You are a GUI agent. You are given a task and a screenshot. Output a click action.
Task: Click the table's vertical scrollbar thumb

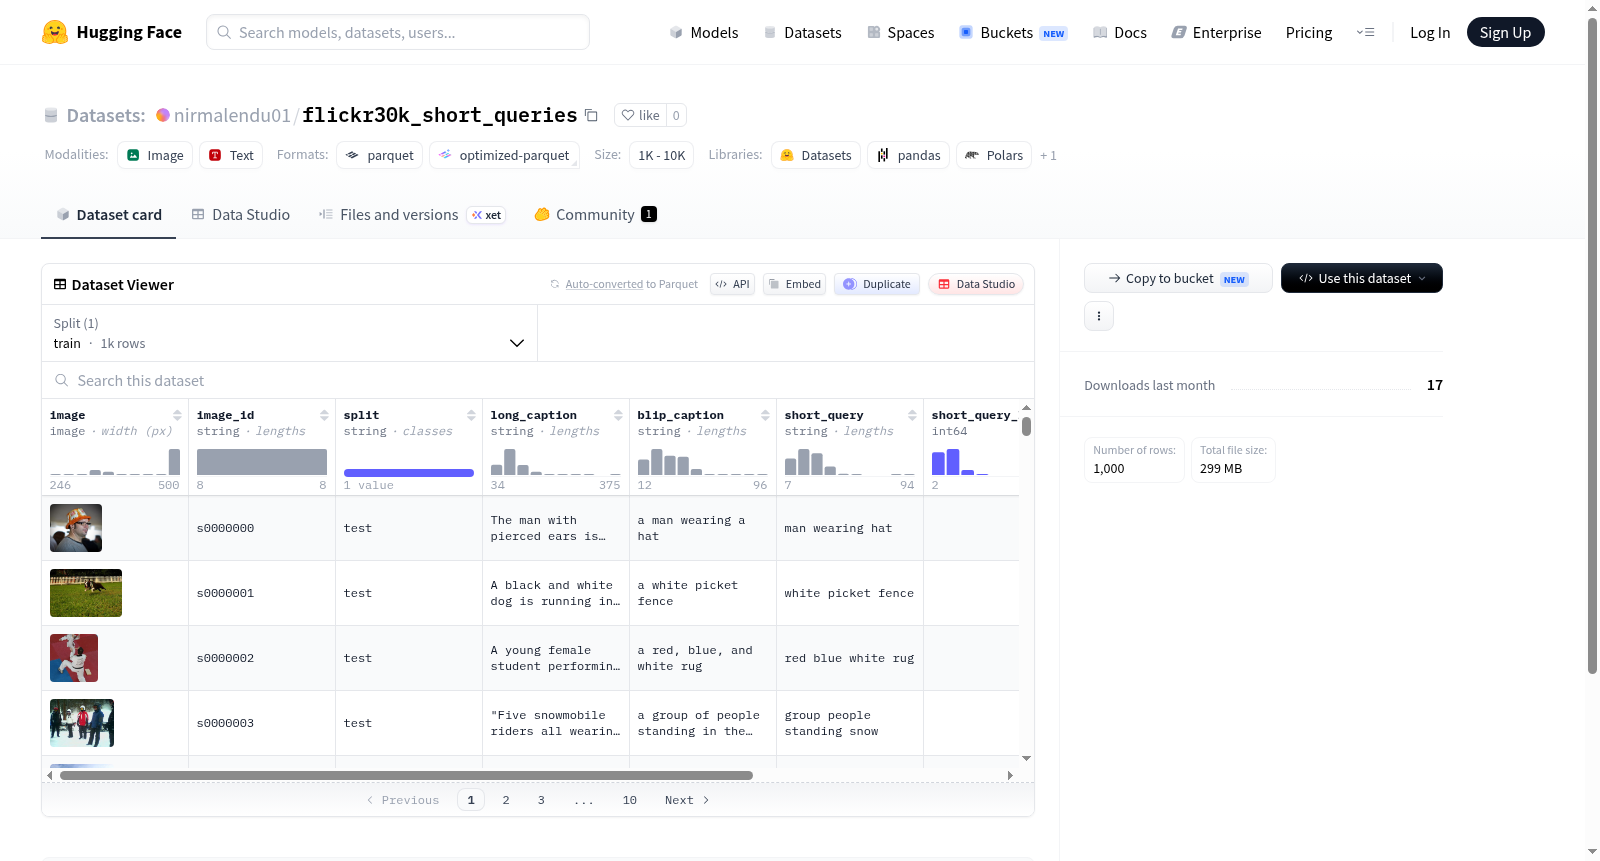(x=1026, y=427)
